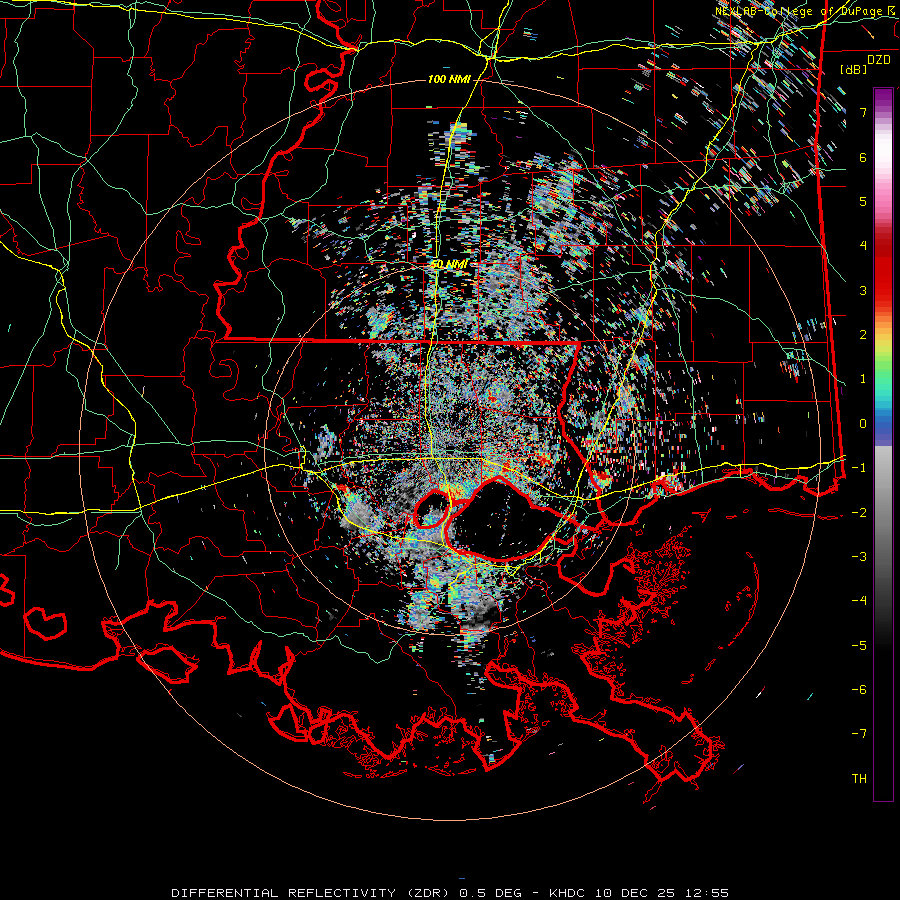The image size is (900, 900).
Task: Click the '10 DEC 25 12:55' timestamp
Action: 660,893
